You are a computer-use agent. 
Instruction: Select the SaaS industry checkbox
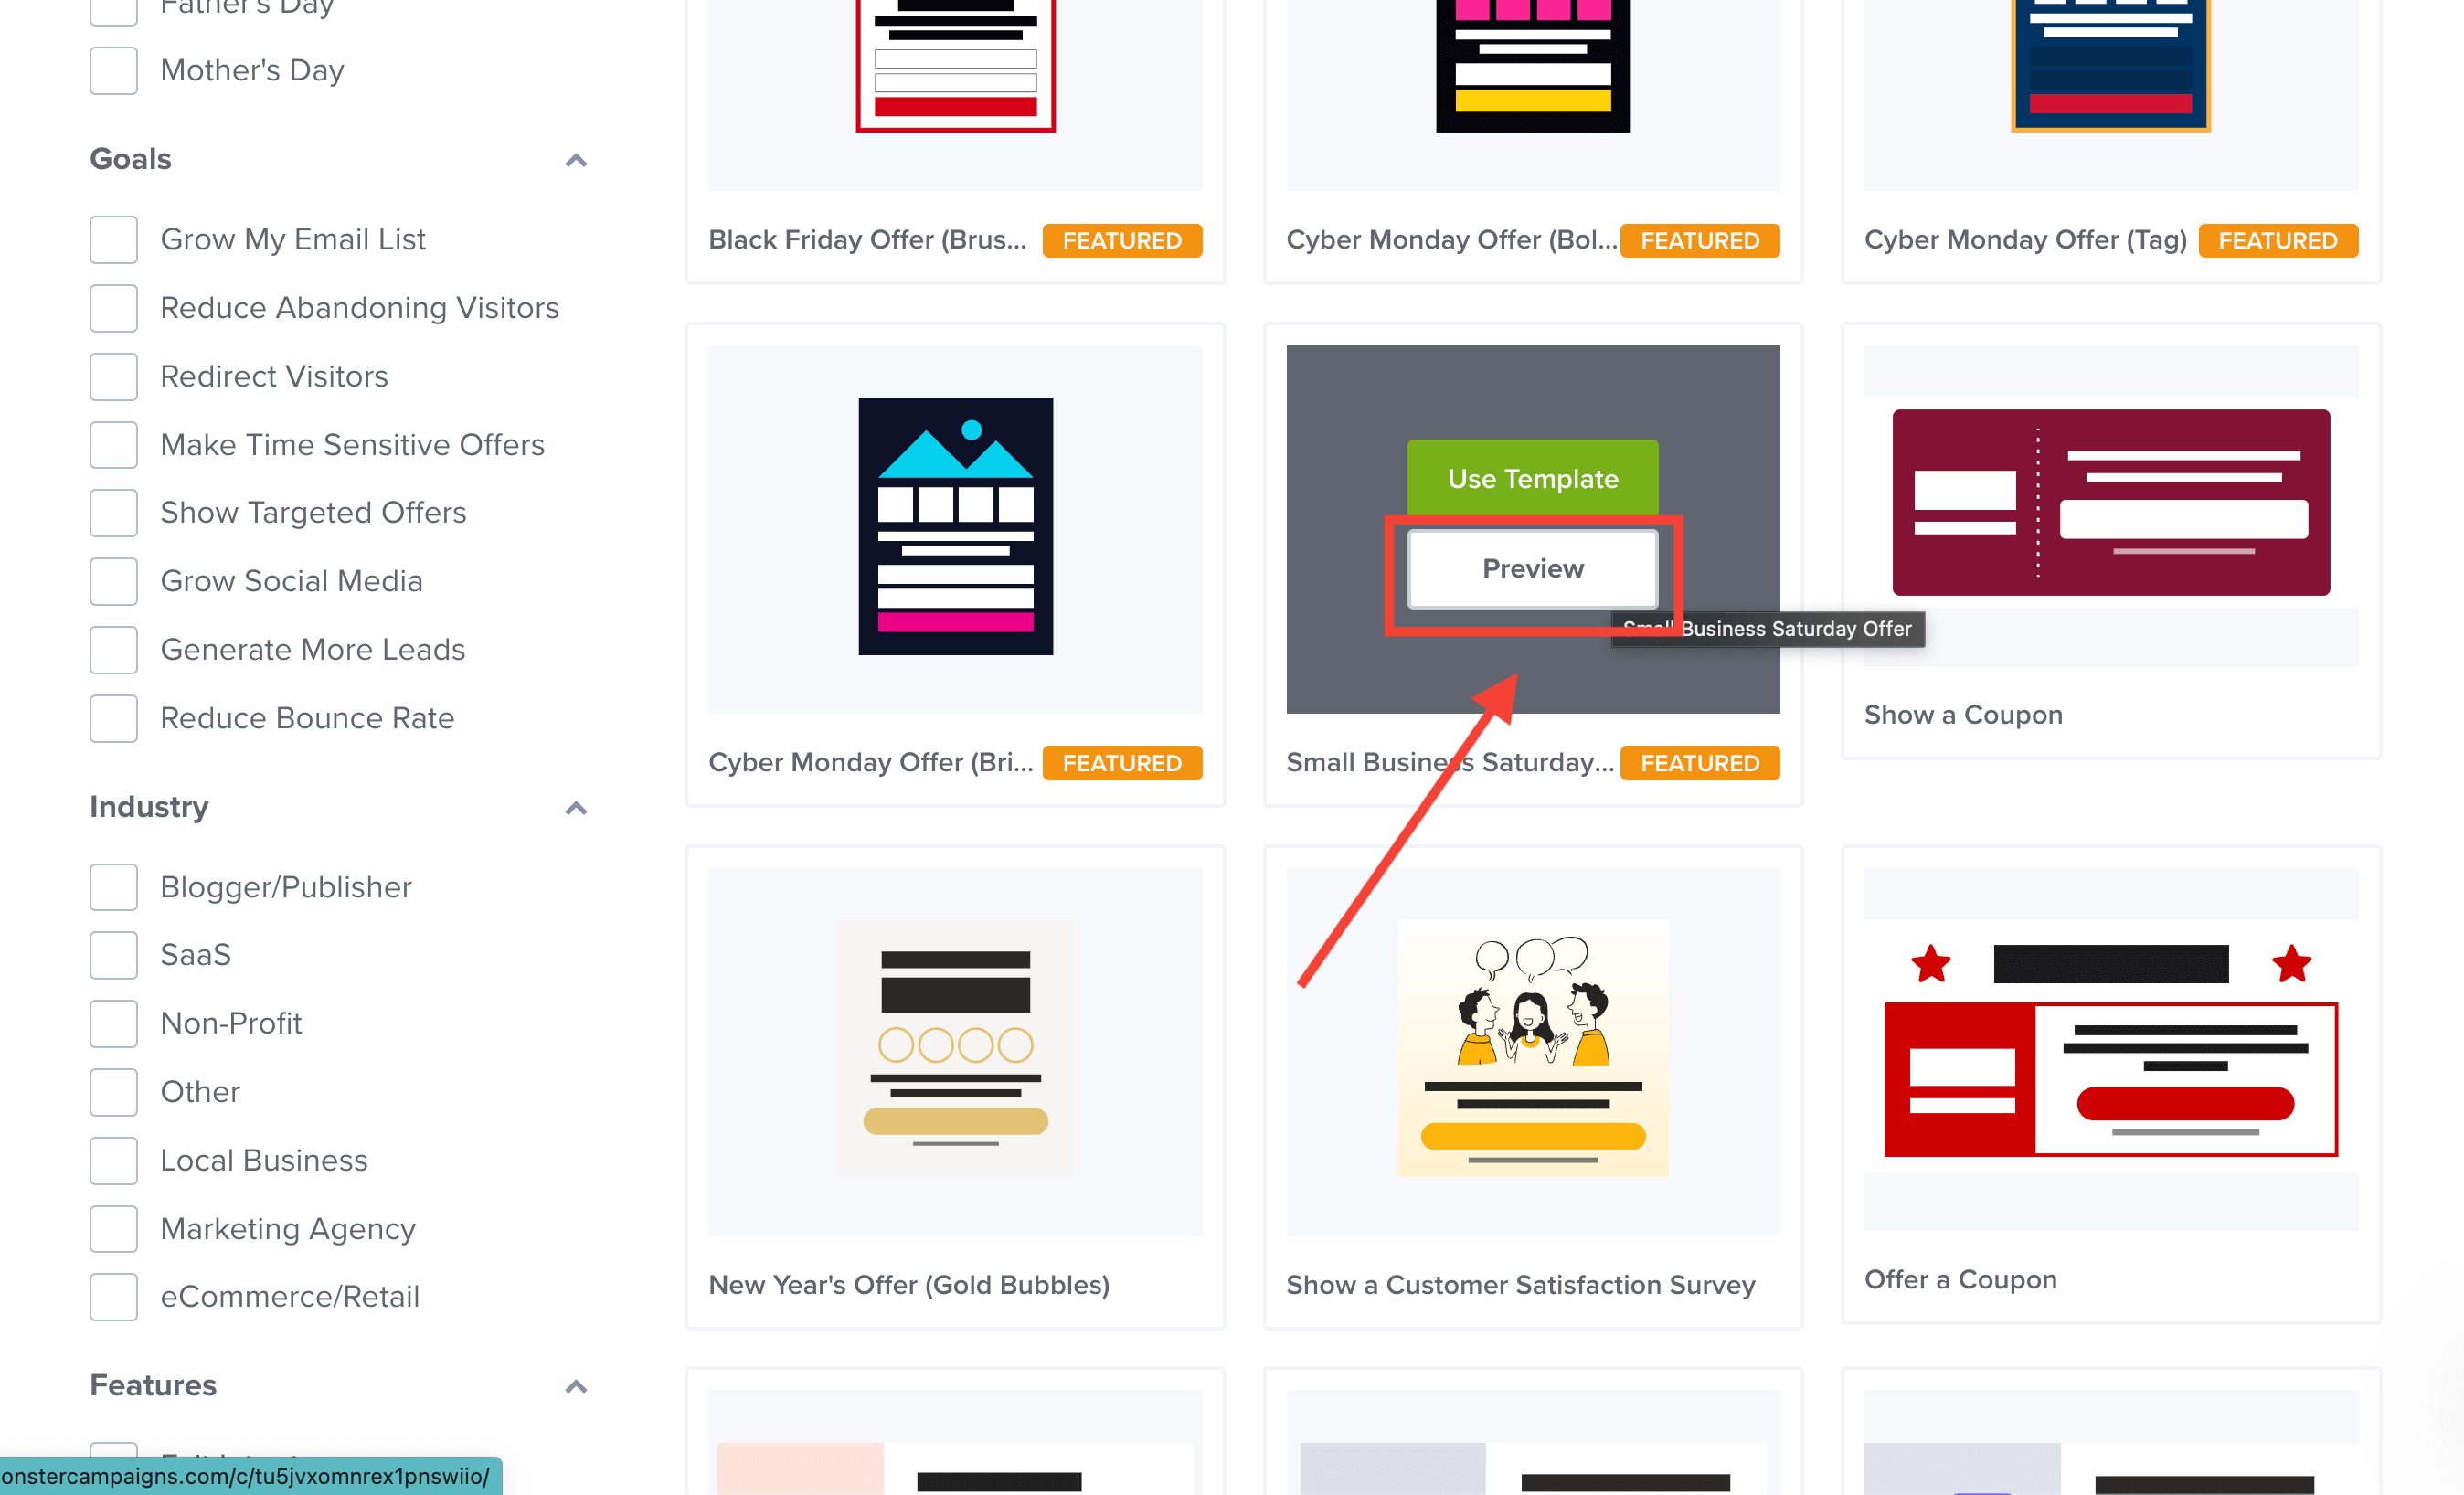point(113,955)
